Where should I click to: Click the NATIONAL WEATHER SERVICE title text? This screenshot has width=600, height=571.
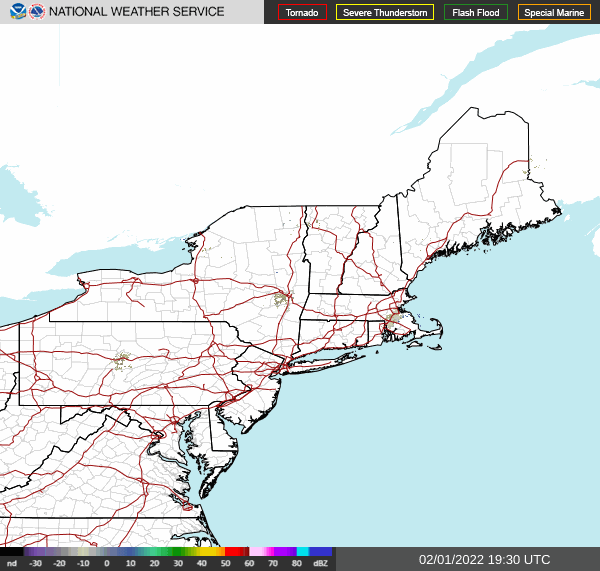[x=137, y=12]
